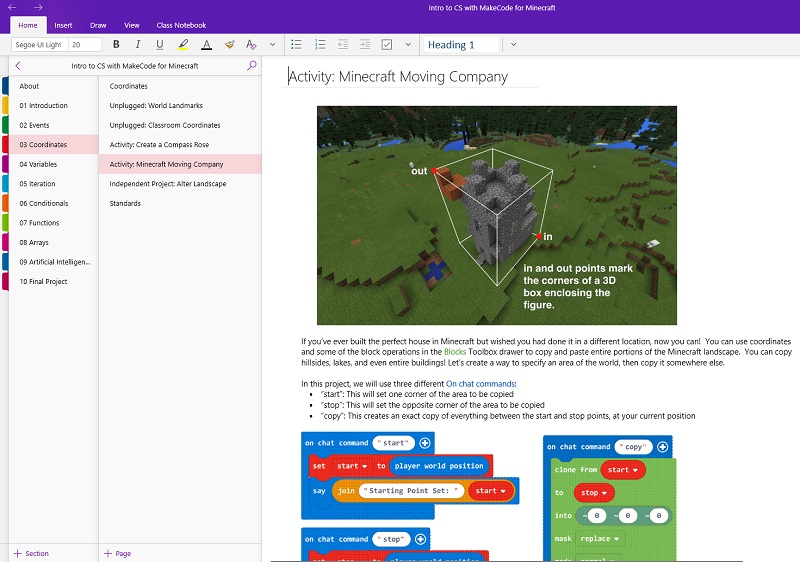Apply Bold formatting
The width and height of the screenshot is (800, 562).
tap(116, 45)
